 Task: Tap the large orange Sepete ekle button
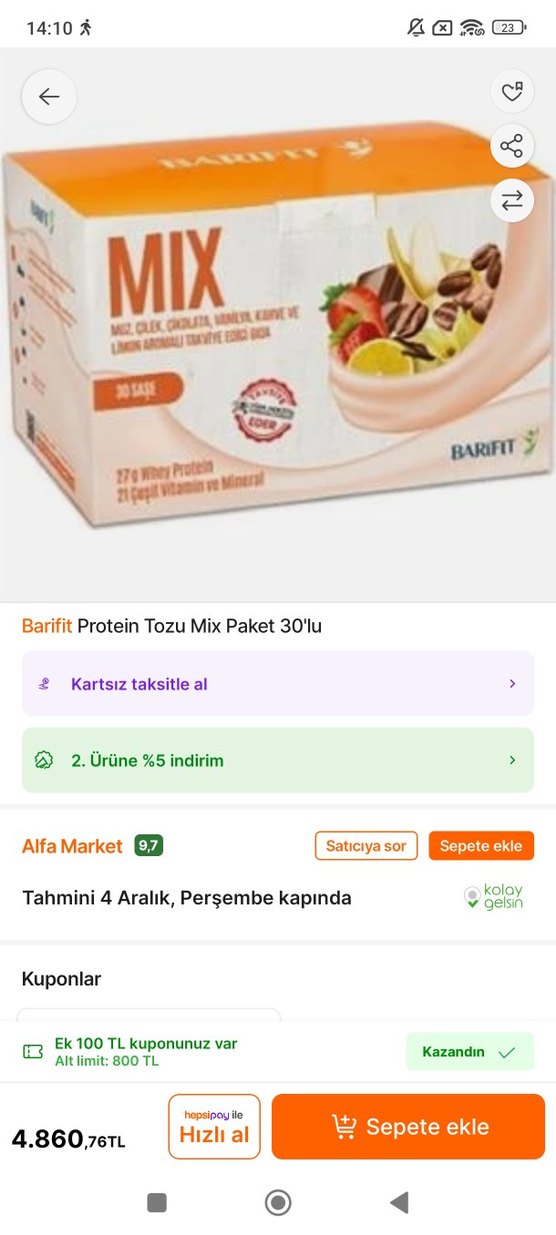pos(408,1126)
